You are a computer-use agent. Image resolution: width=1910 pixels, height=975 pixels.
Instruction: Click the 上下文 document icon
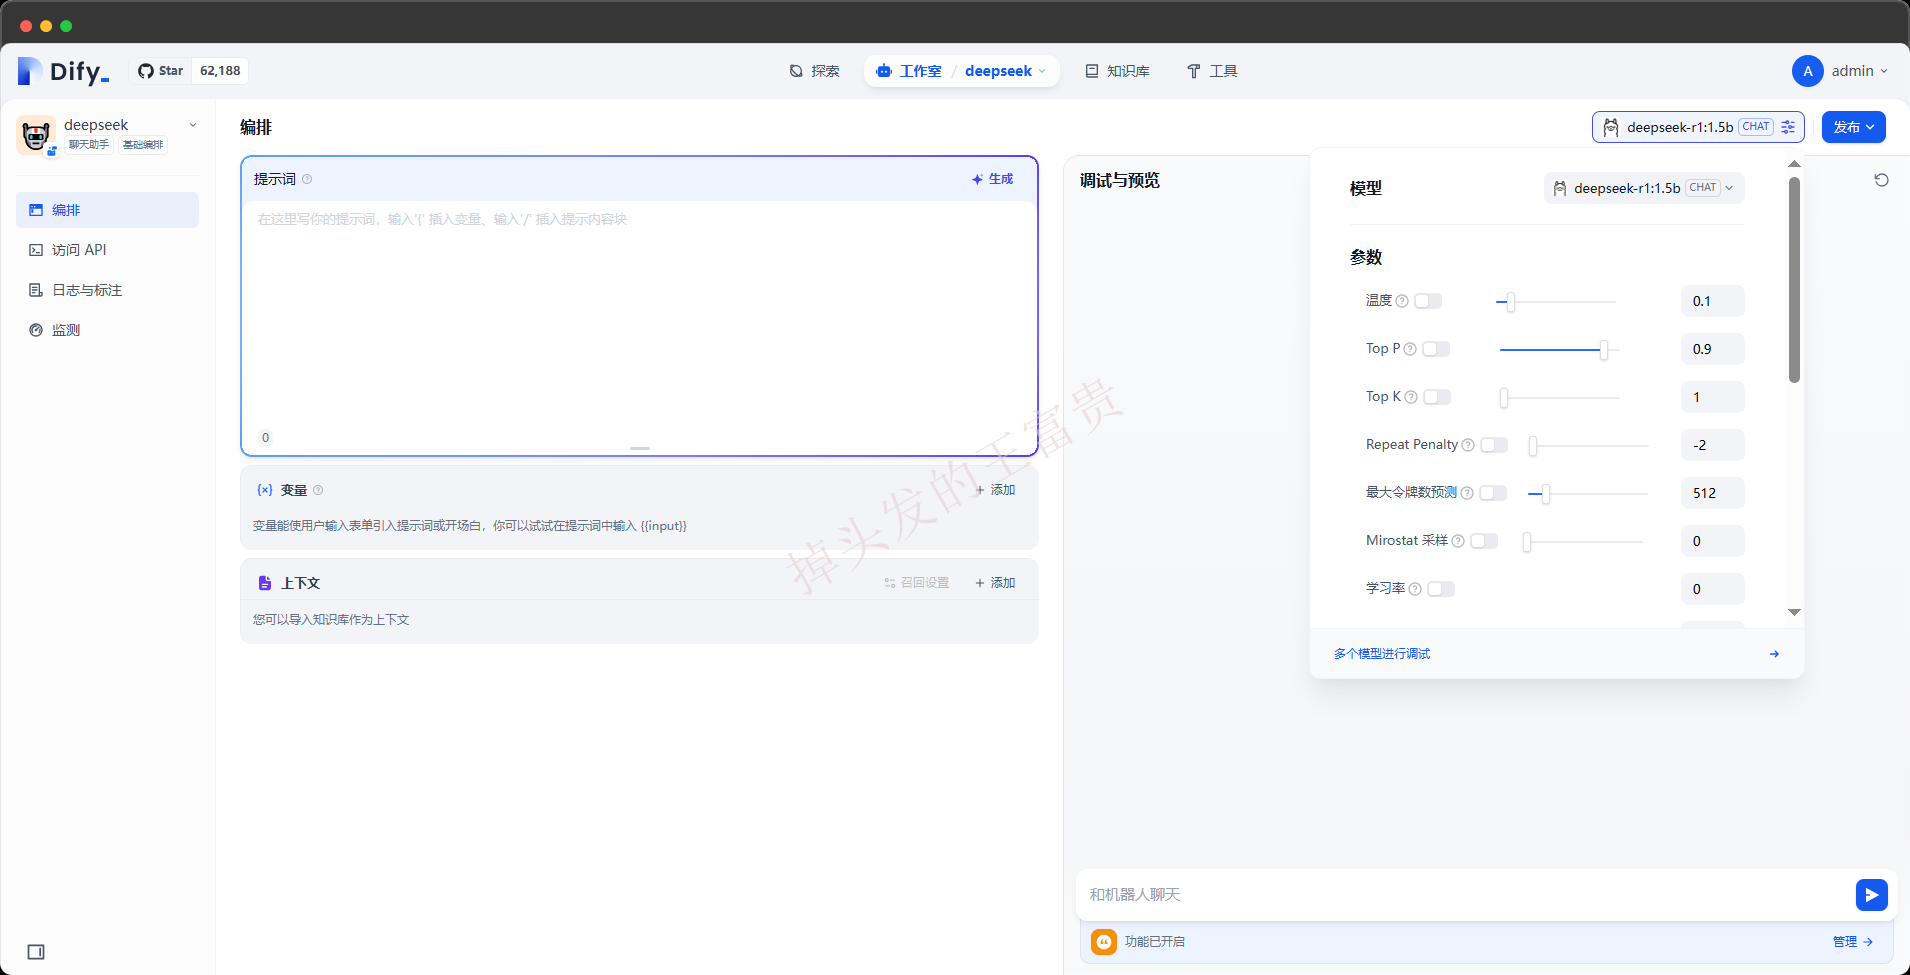265,583
